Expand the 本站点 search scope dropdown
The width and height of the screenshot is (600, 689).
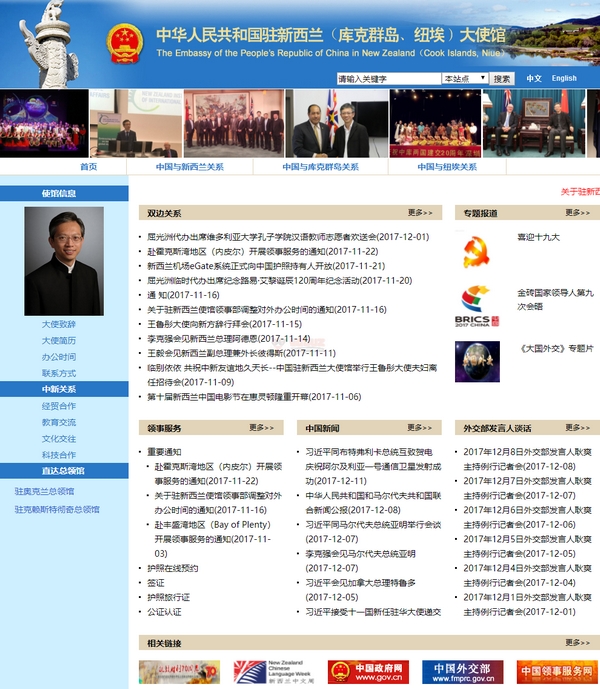tap(465, 79)
